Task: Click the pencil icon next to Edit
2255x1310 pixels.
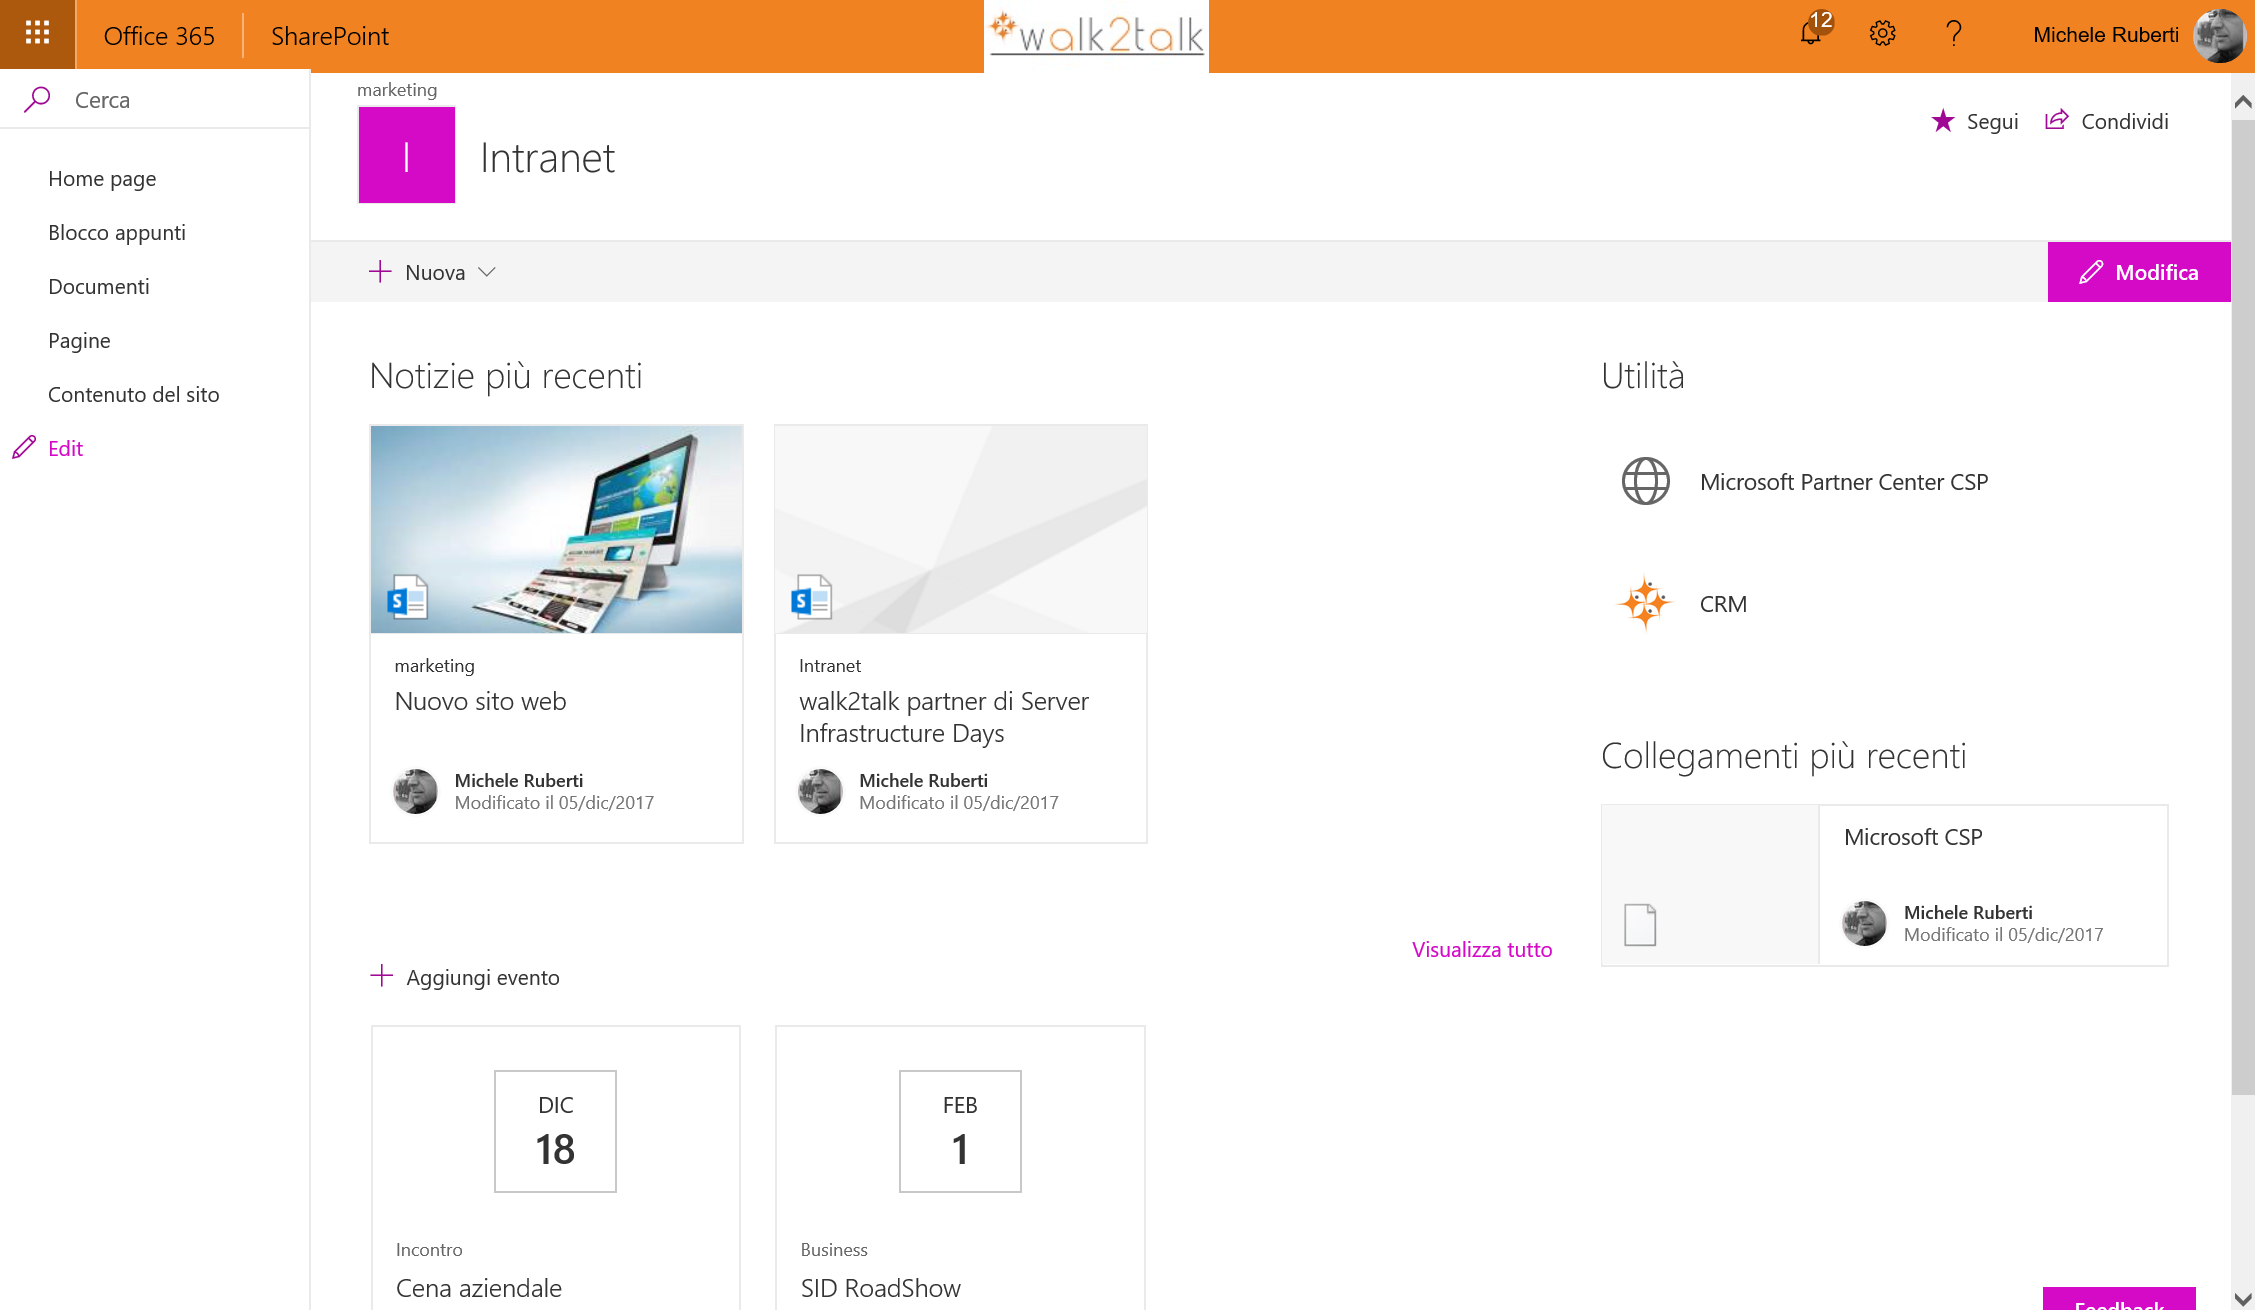Action: pos(24,447)
